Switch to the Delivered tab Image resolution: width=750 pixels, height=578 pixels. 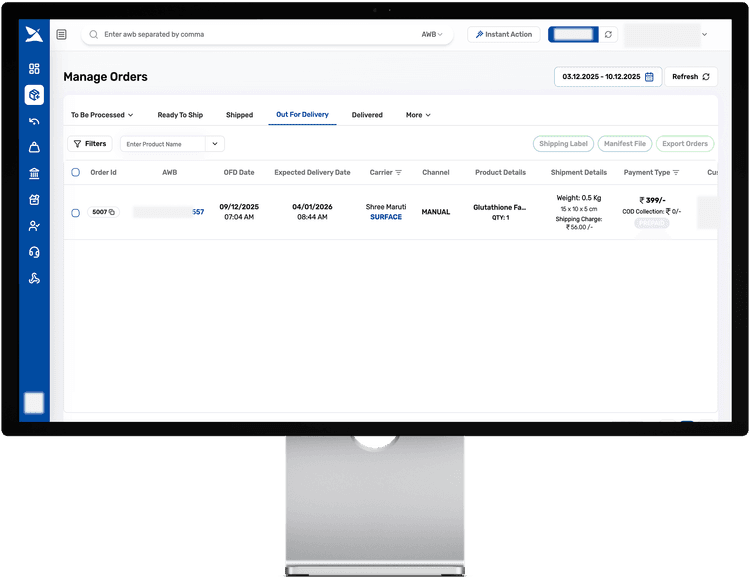pyautogui.click(x=367, y=115)
